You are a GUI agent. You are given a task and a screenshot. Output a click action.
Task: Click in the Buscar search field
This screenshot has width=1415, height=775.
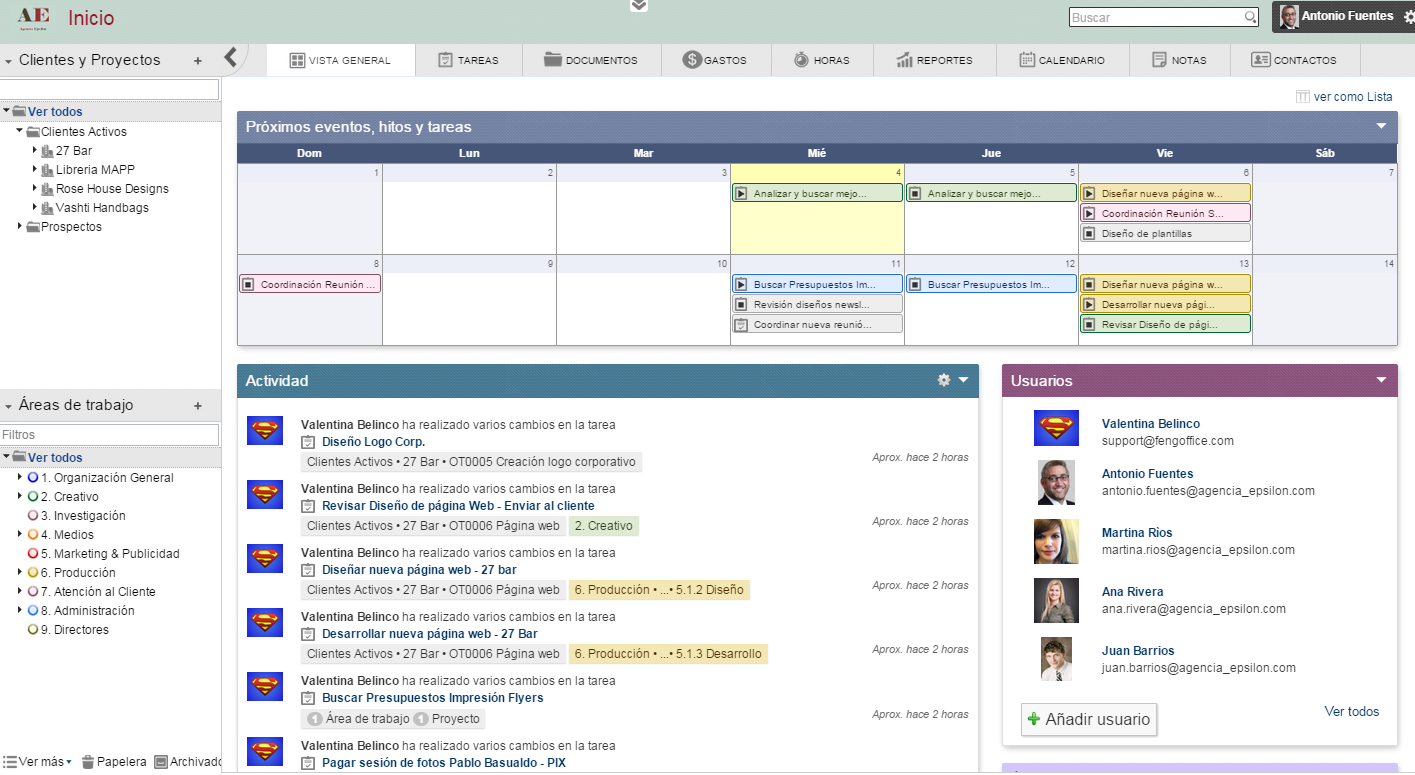tap(1155, 17)
